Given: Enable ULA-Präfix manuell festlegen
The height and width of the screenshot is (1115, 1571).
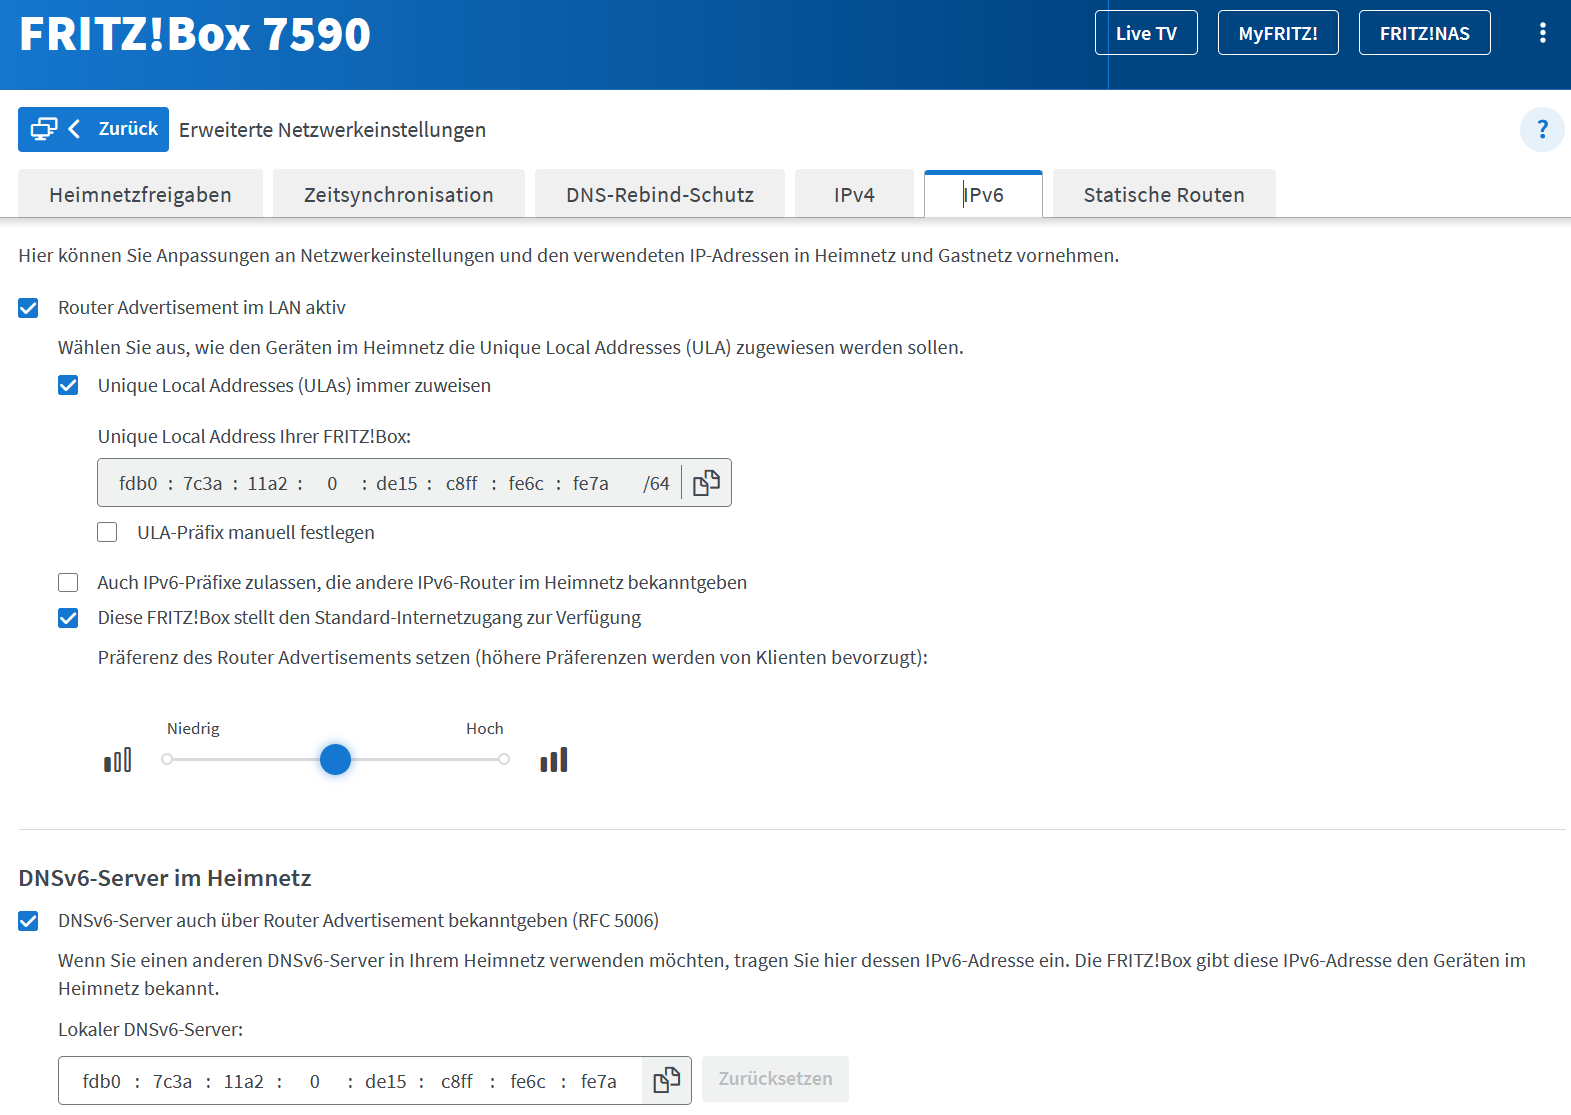Looking at the screenshot, I should 107,532.
